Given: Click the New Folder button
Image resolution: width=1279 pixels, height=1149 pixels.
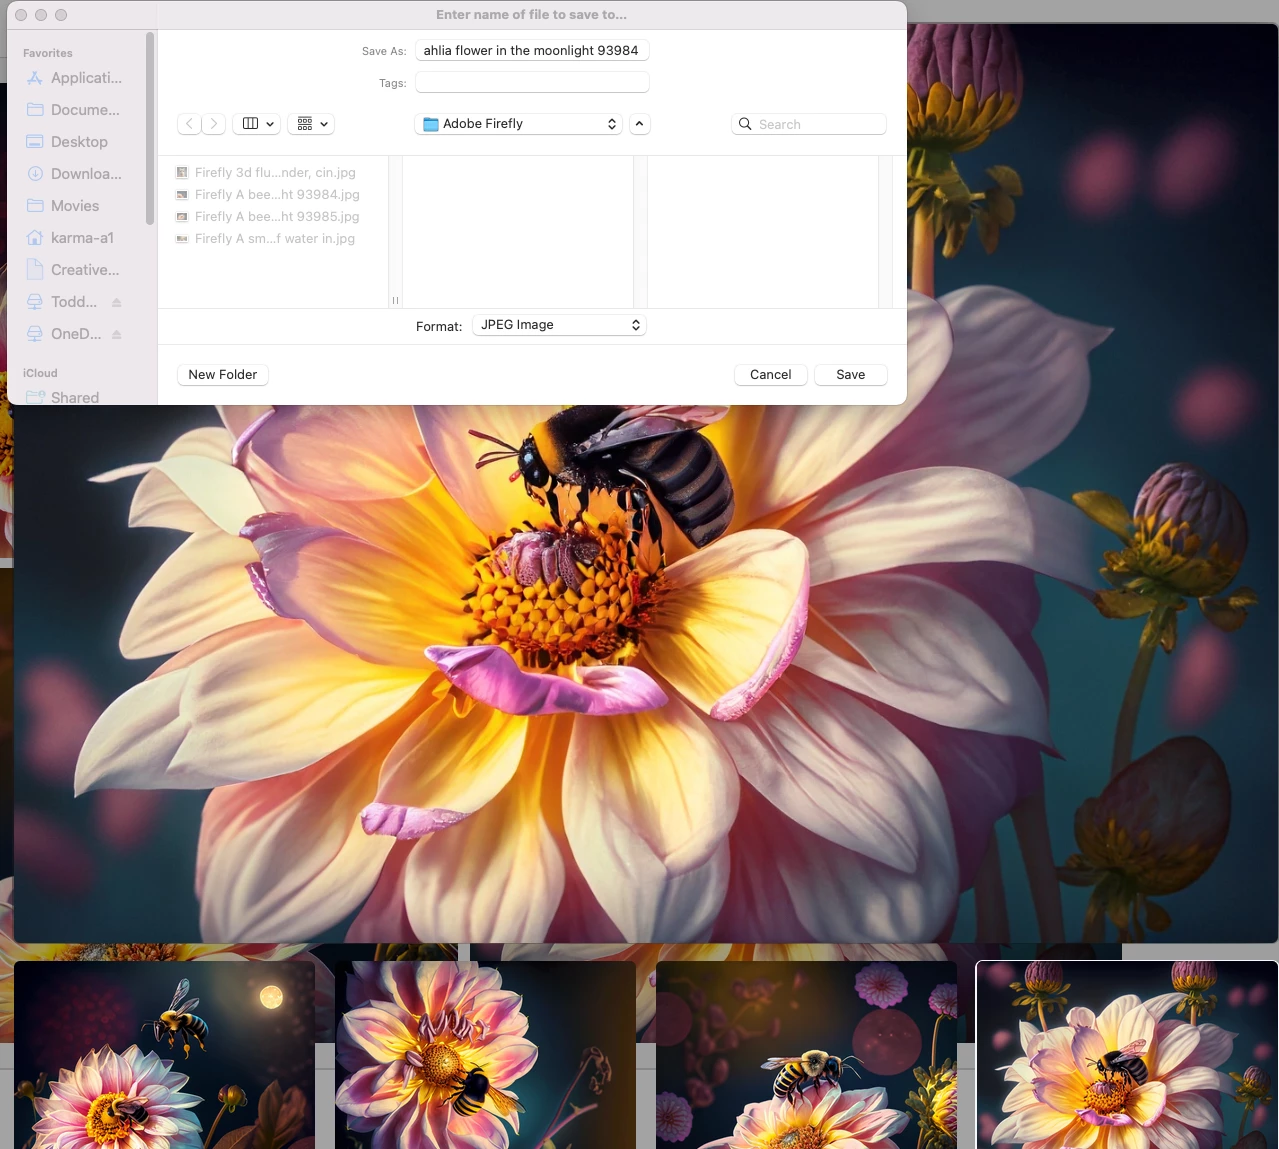Looking at the screenshot, I should (223, 374).
